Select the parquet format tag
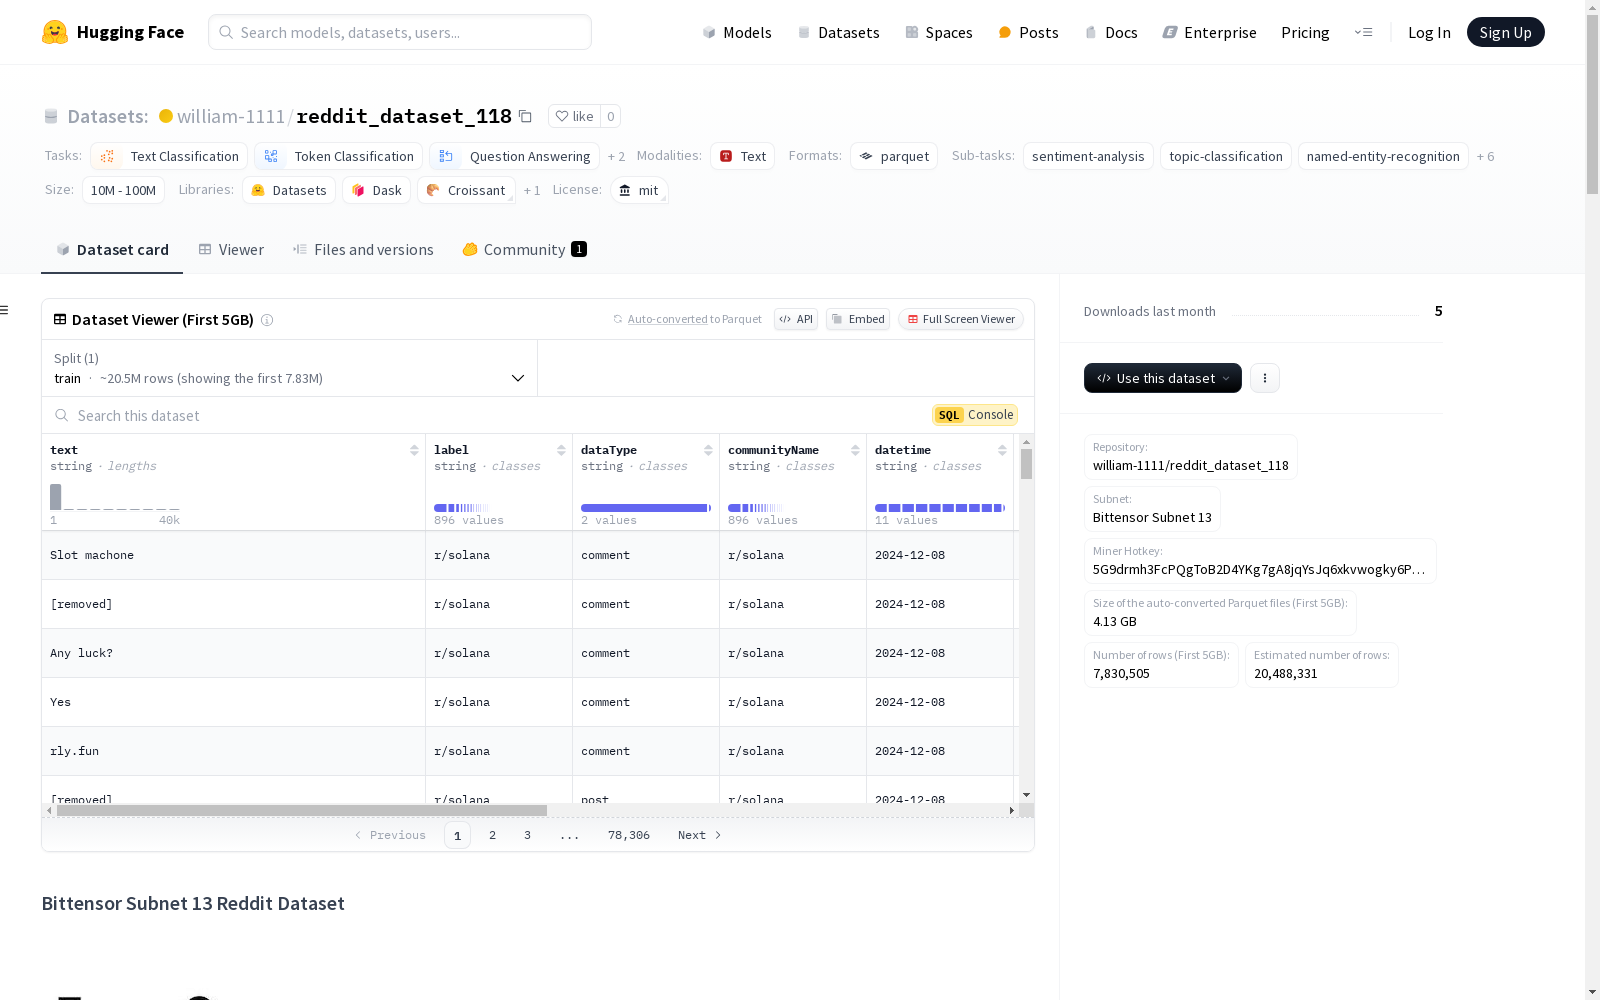This screenshot has width=1600, height=1000. (894, 156)
